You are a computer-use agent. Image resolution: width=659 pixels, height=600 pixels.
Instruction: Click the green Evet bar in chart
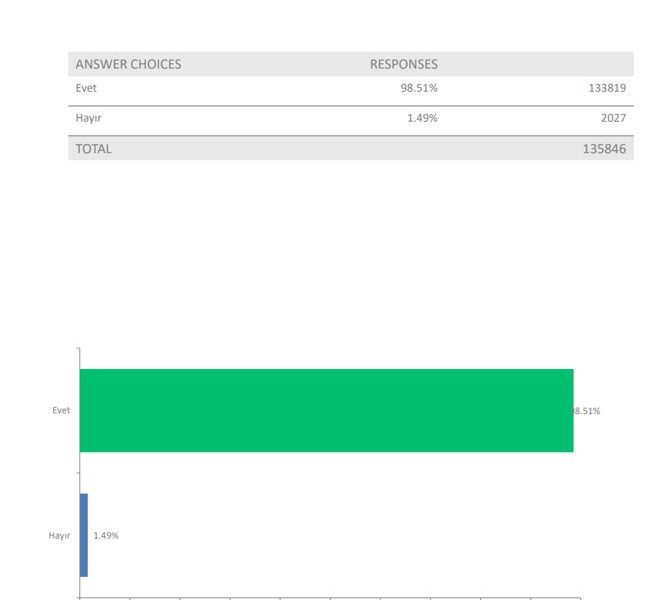326,410
